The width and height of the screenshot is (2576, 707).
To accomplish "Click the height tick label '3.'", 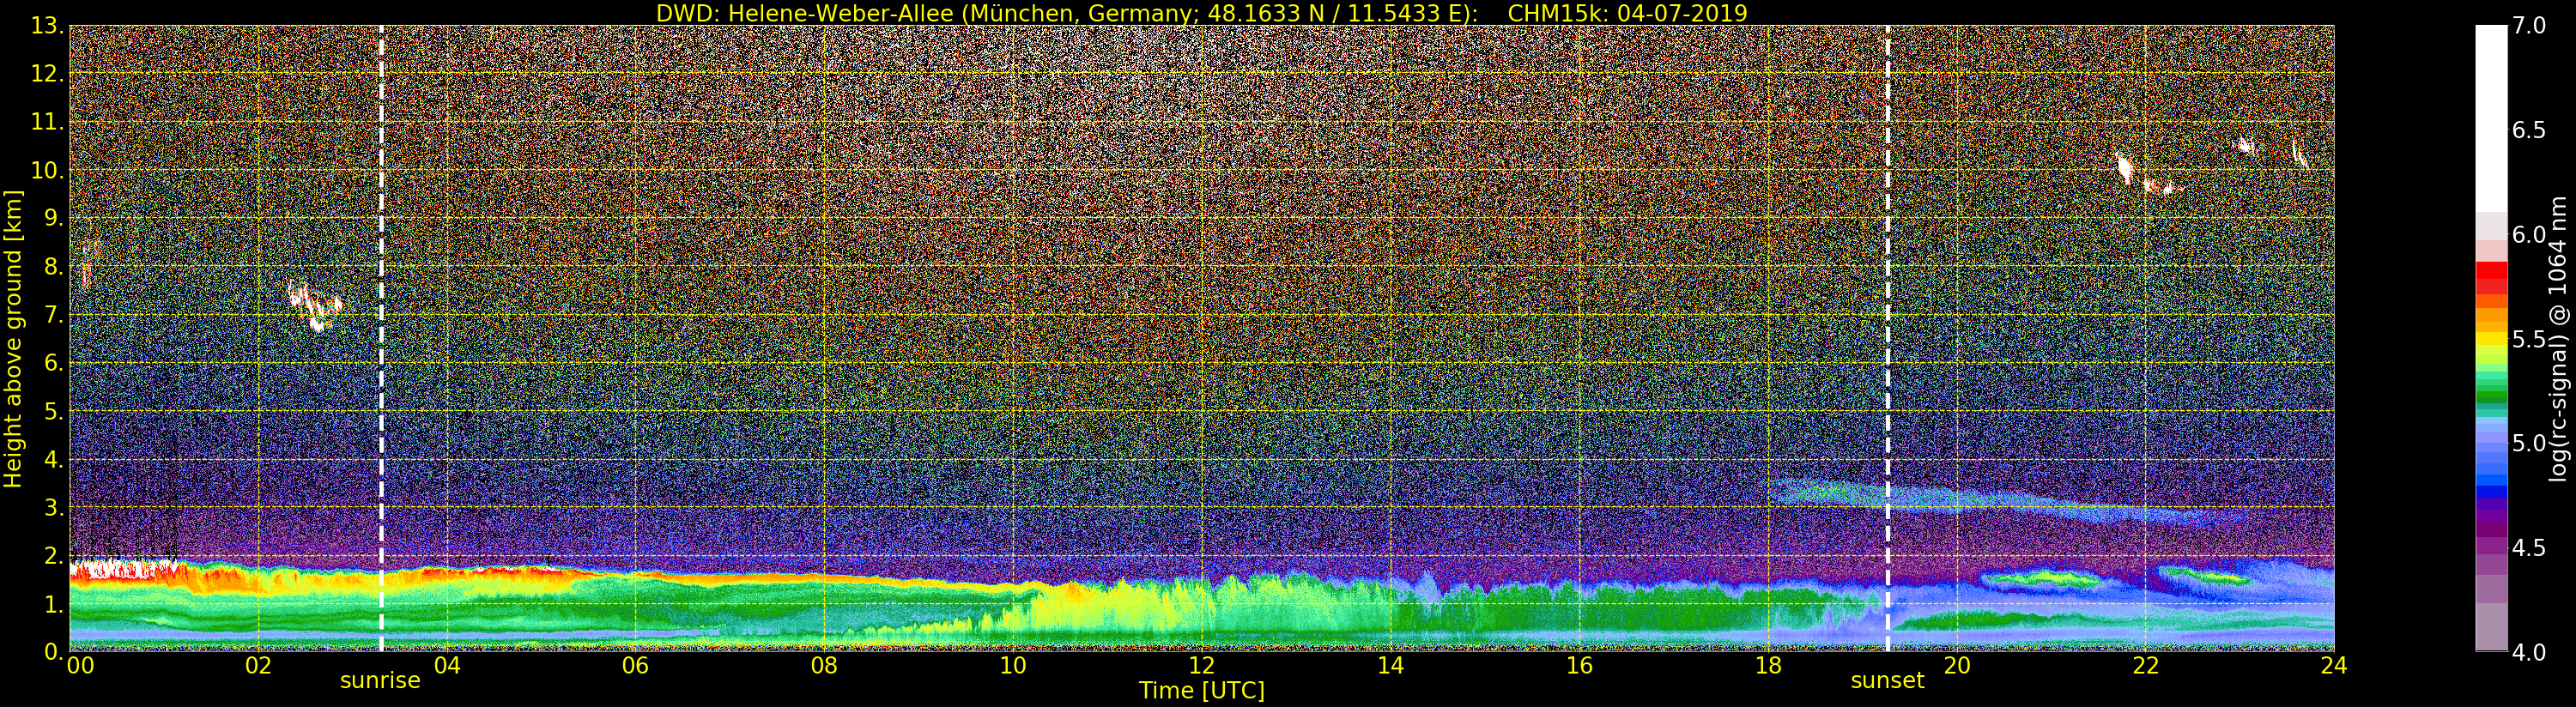I will (x=54, y=508).
